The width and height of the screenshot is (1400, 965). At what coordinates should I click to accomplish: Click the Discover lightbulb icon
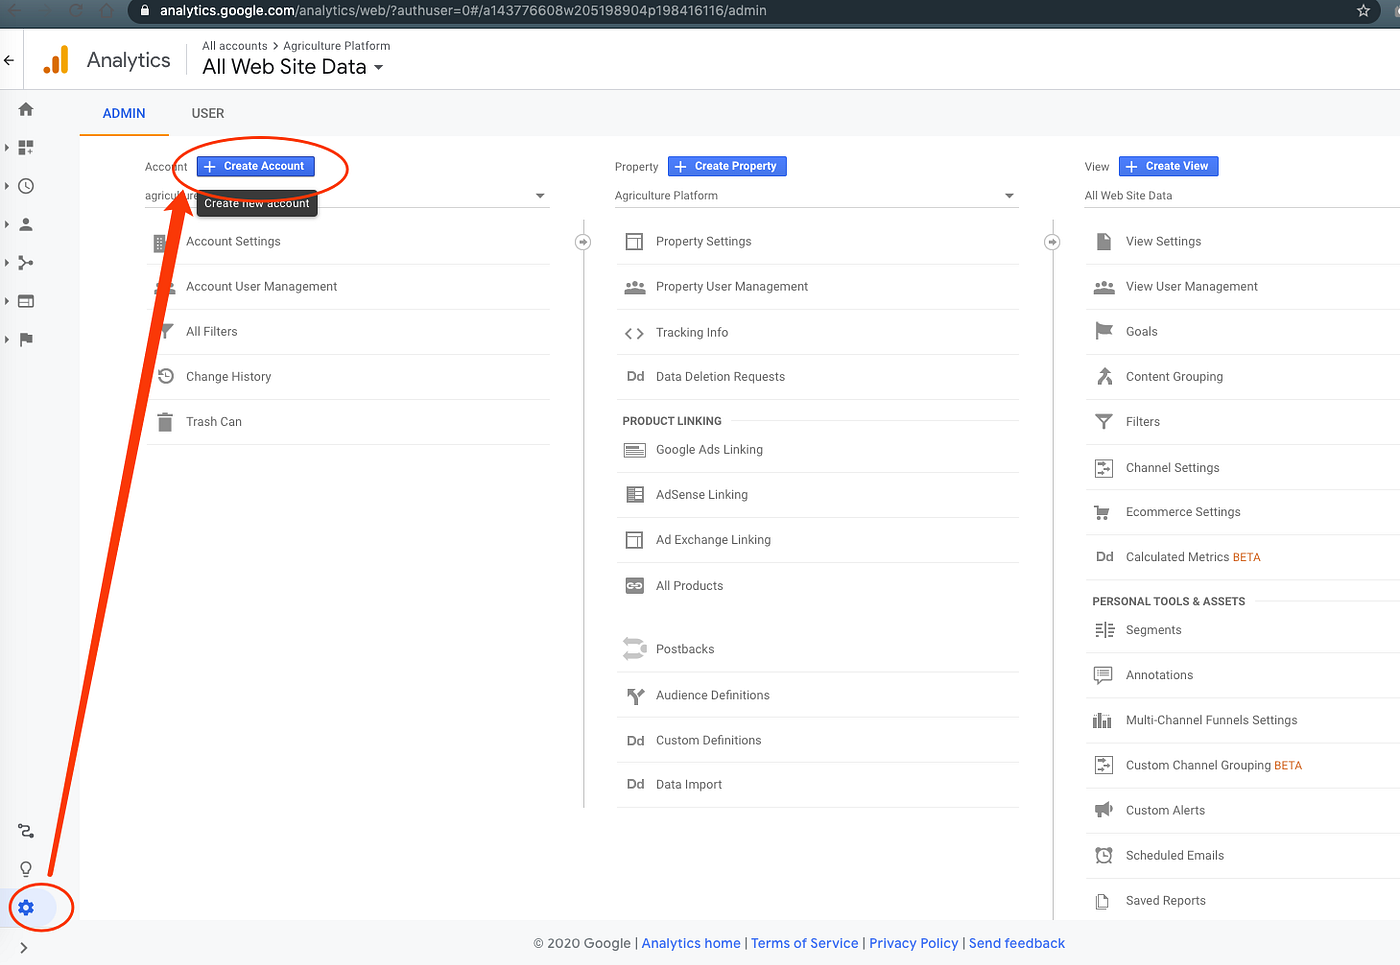click(x=26, y=869)
